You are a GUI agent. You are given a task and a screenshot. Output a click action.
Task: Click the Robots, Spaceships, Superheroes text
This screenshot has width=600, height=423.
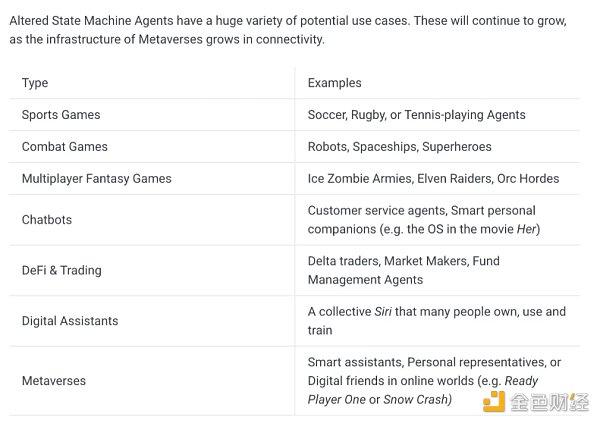(399, 147)
